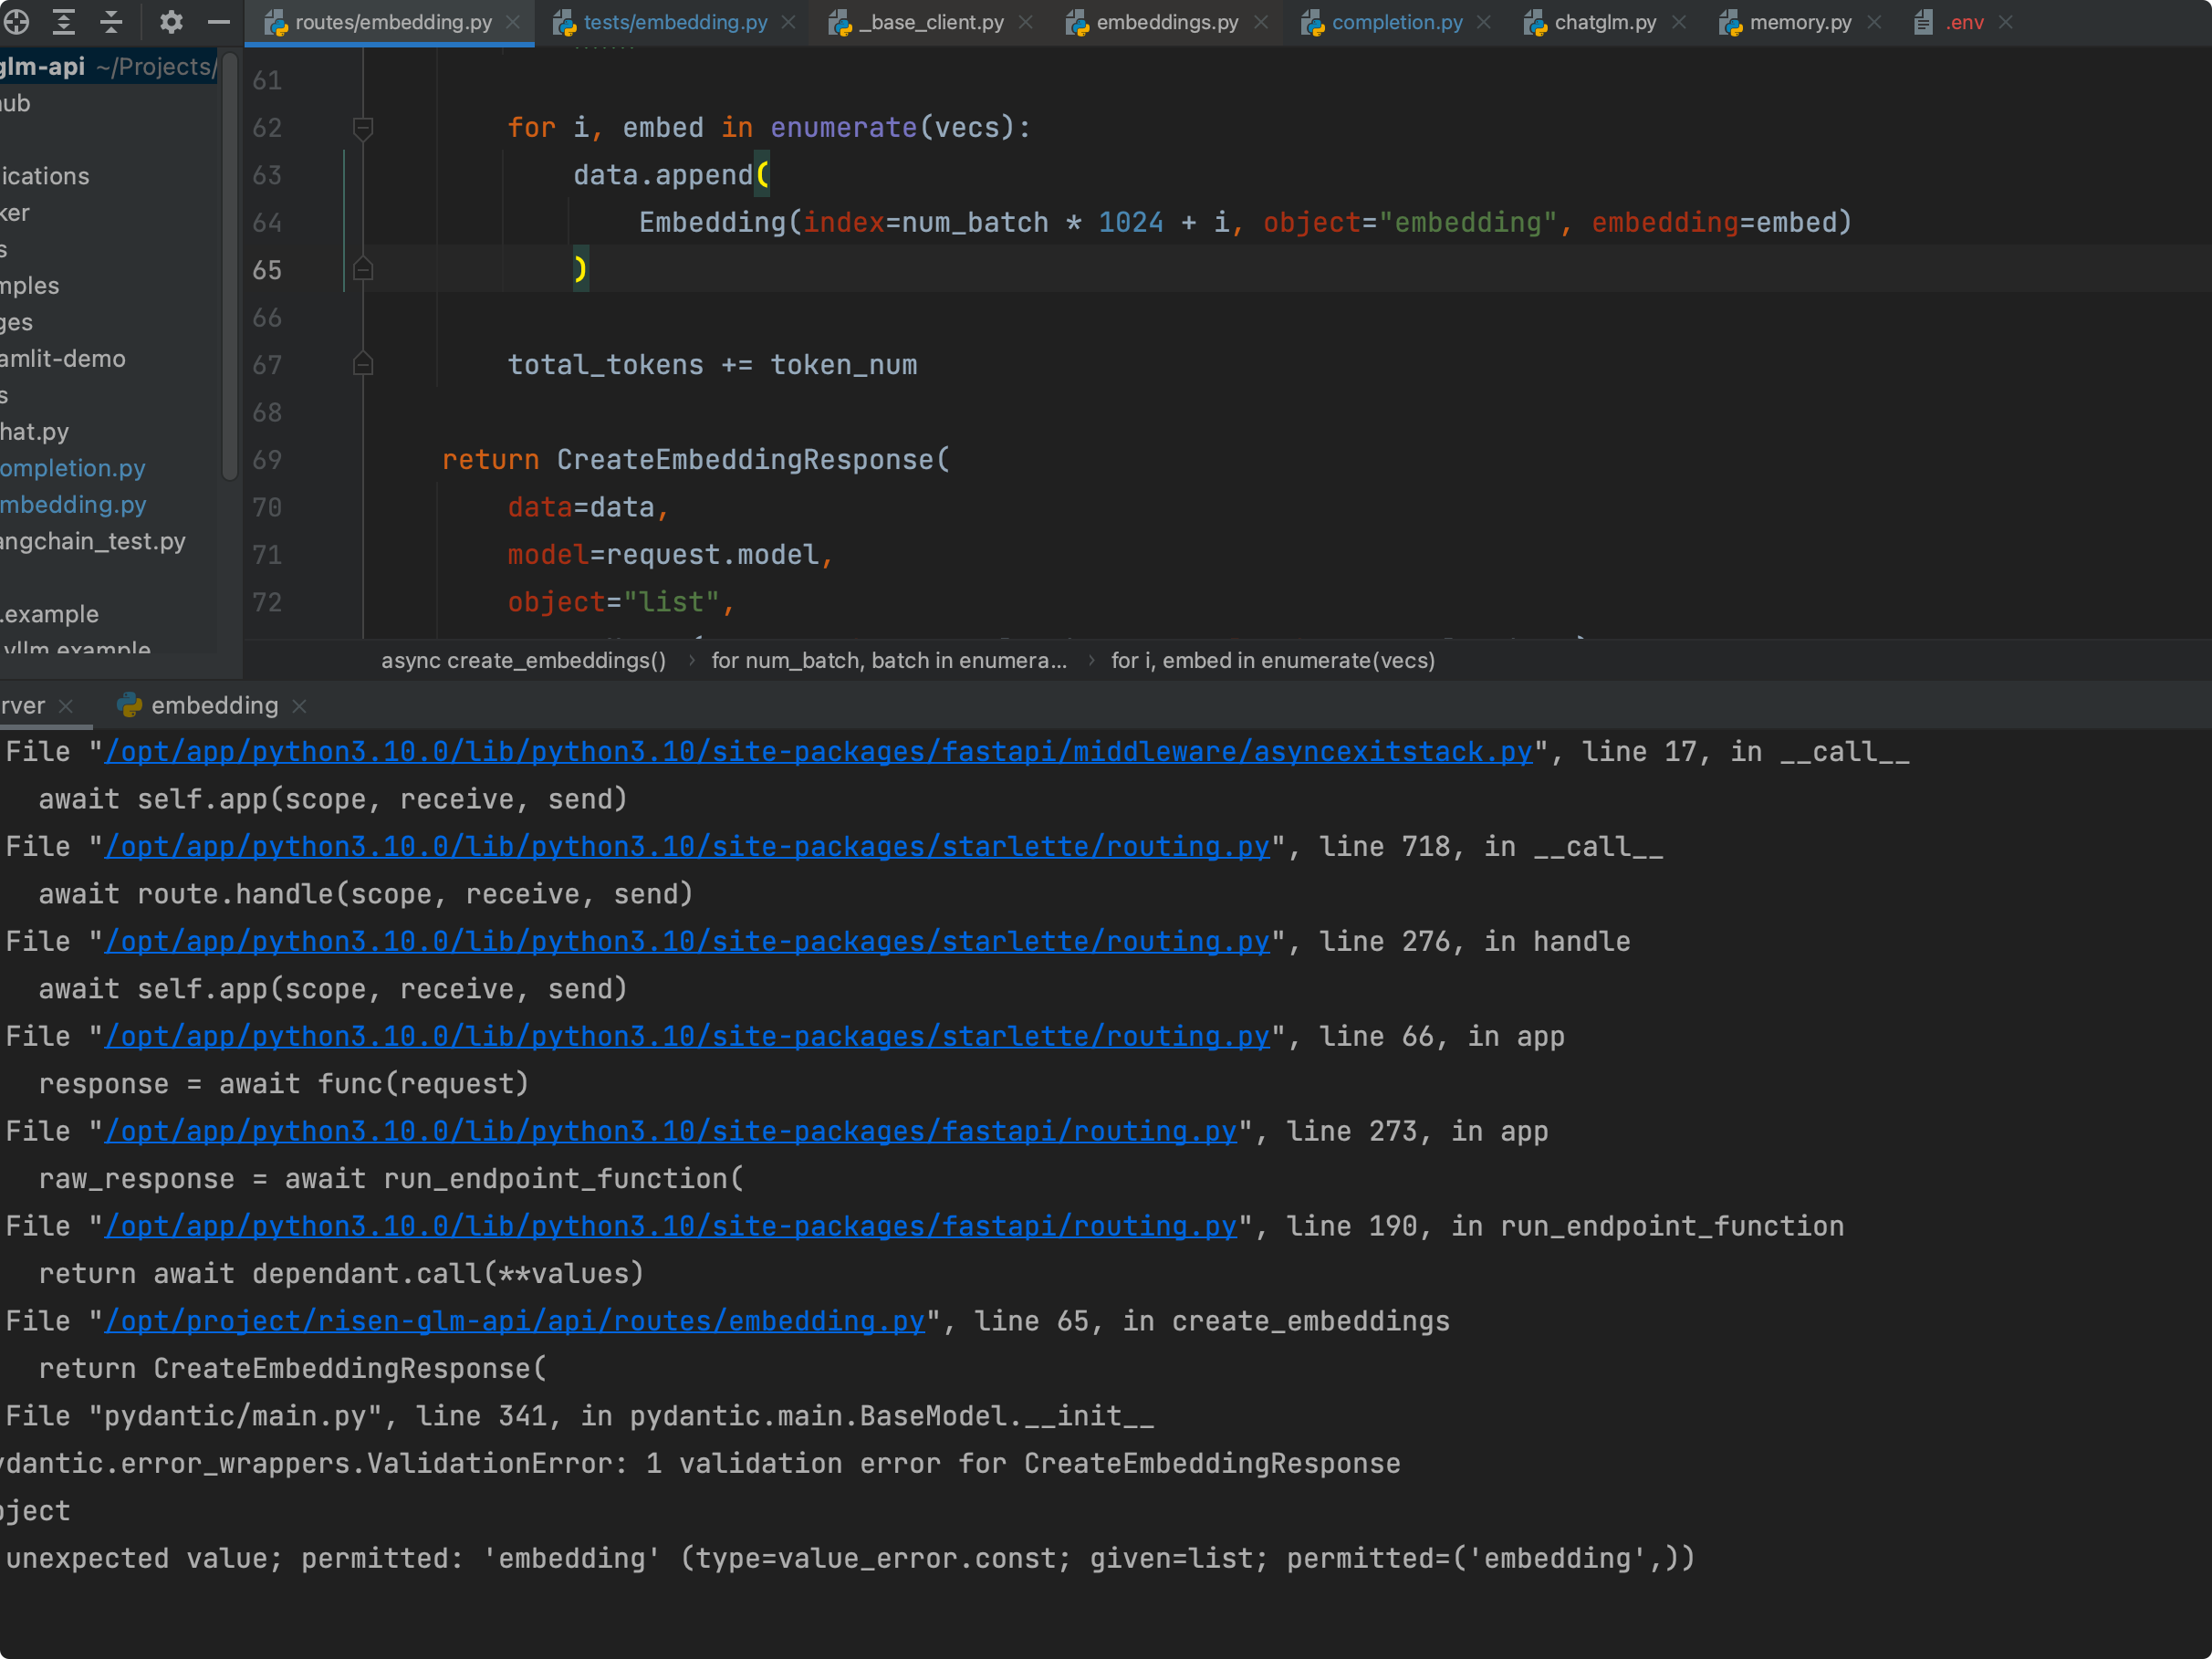Toggle the fold marker beside line 65

pos(362,268)
